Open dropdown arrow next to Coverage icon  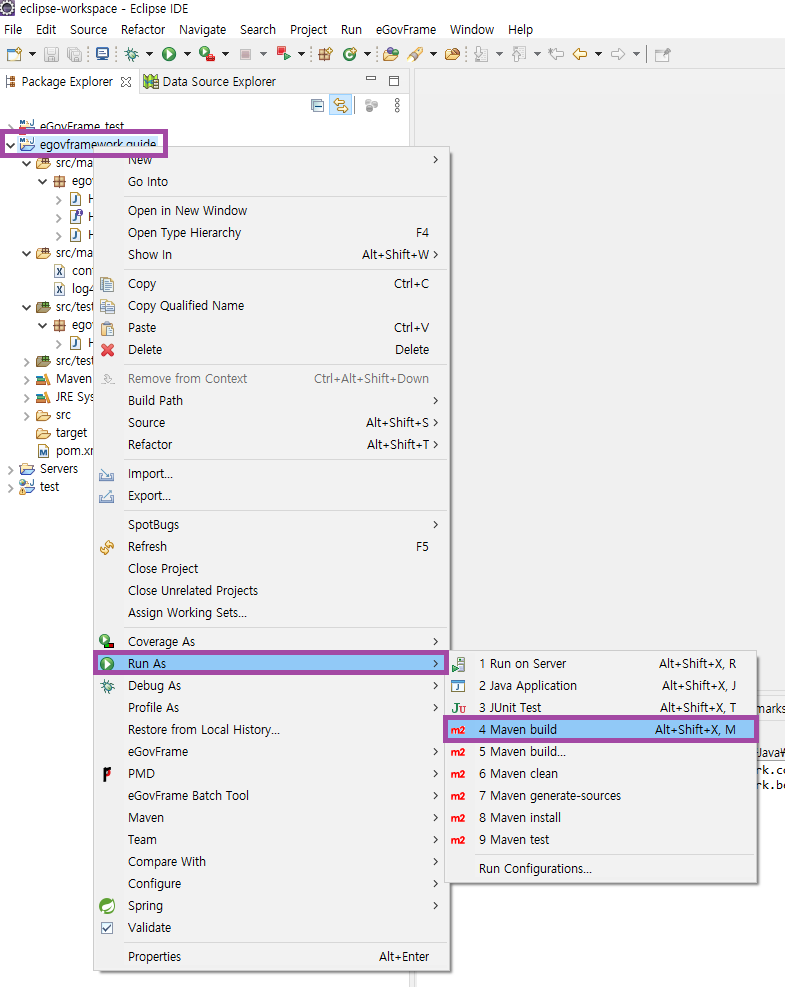click(x=225, y=54)
